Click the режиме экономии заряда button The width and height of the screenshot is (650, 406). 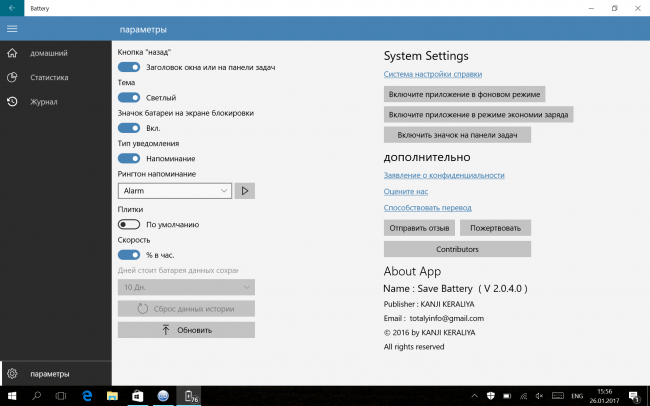click(x=478, y=114)
